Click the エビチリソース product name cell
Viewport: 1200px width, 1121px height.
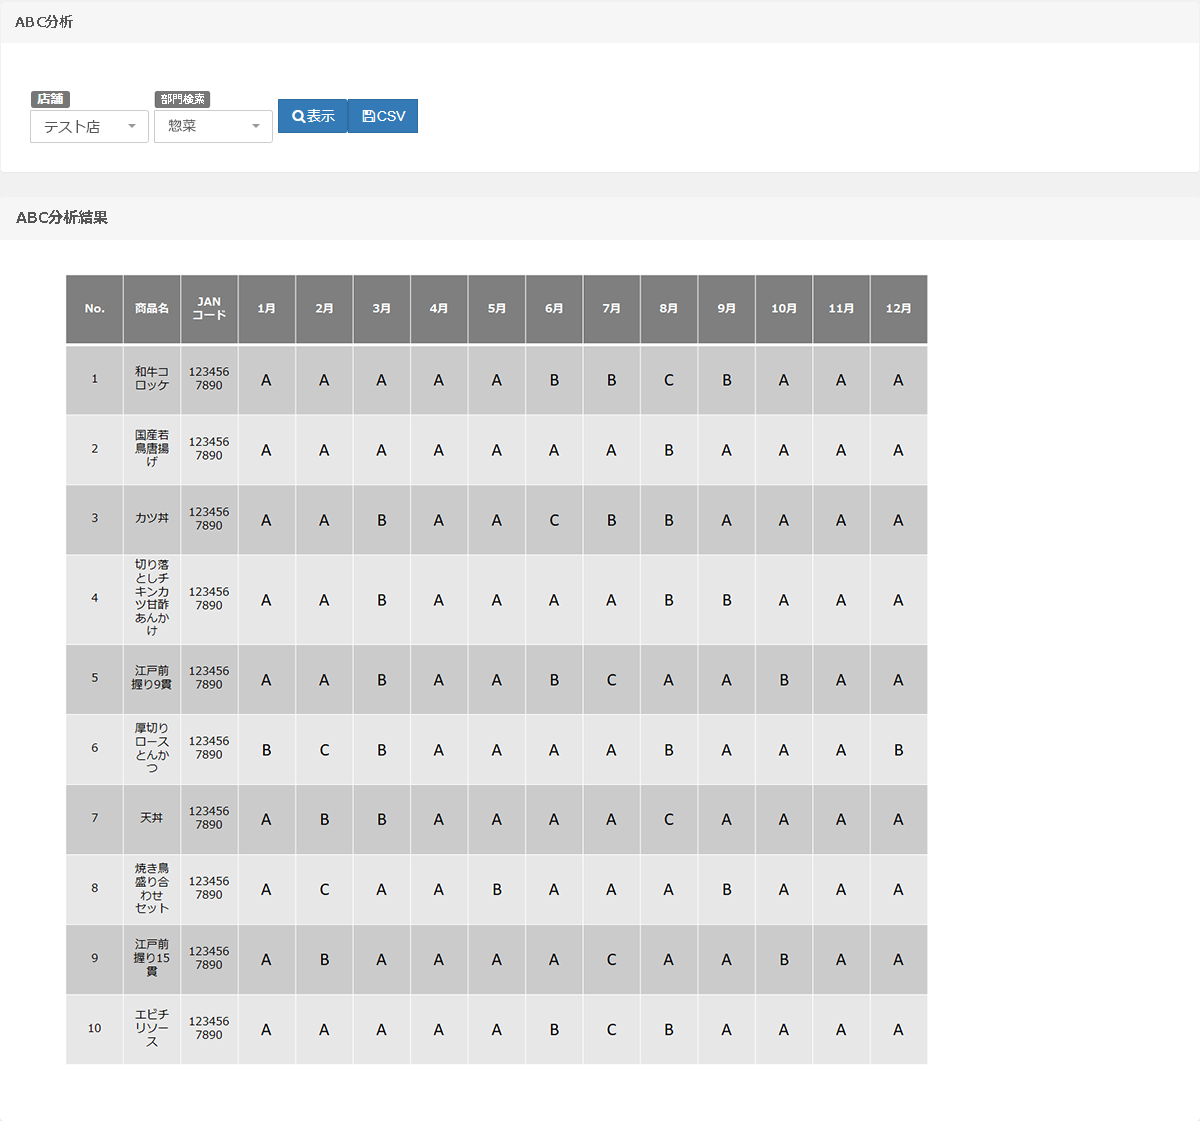[152, 1029]
